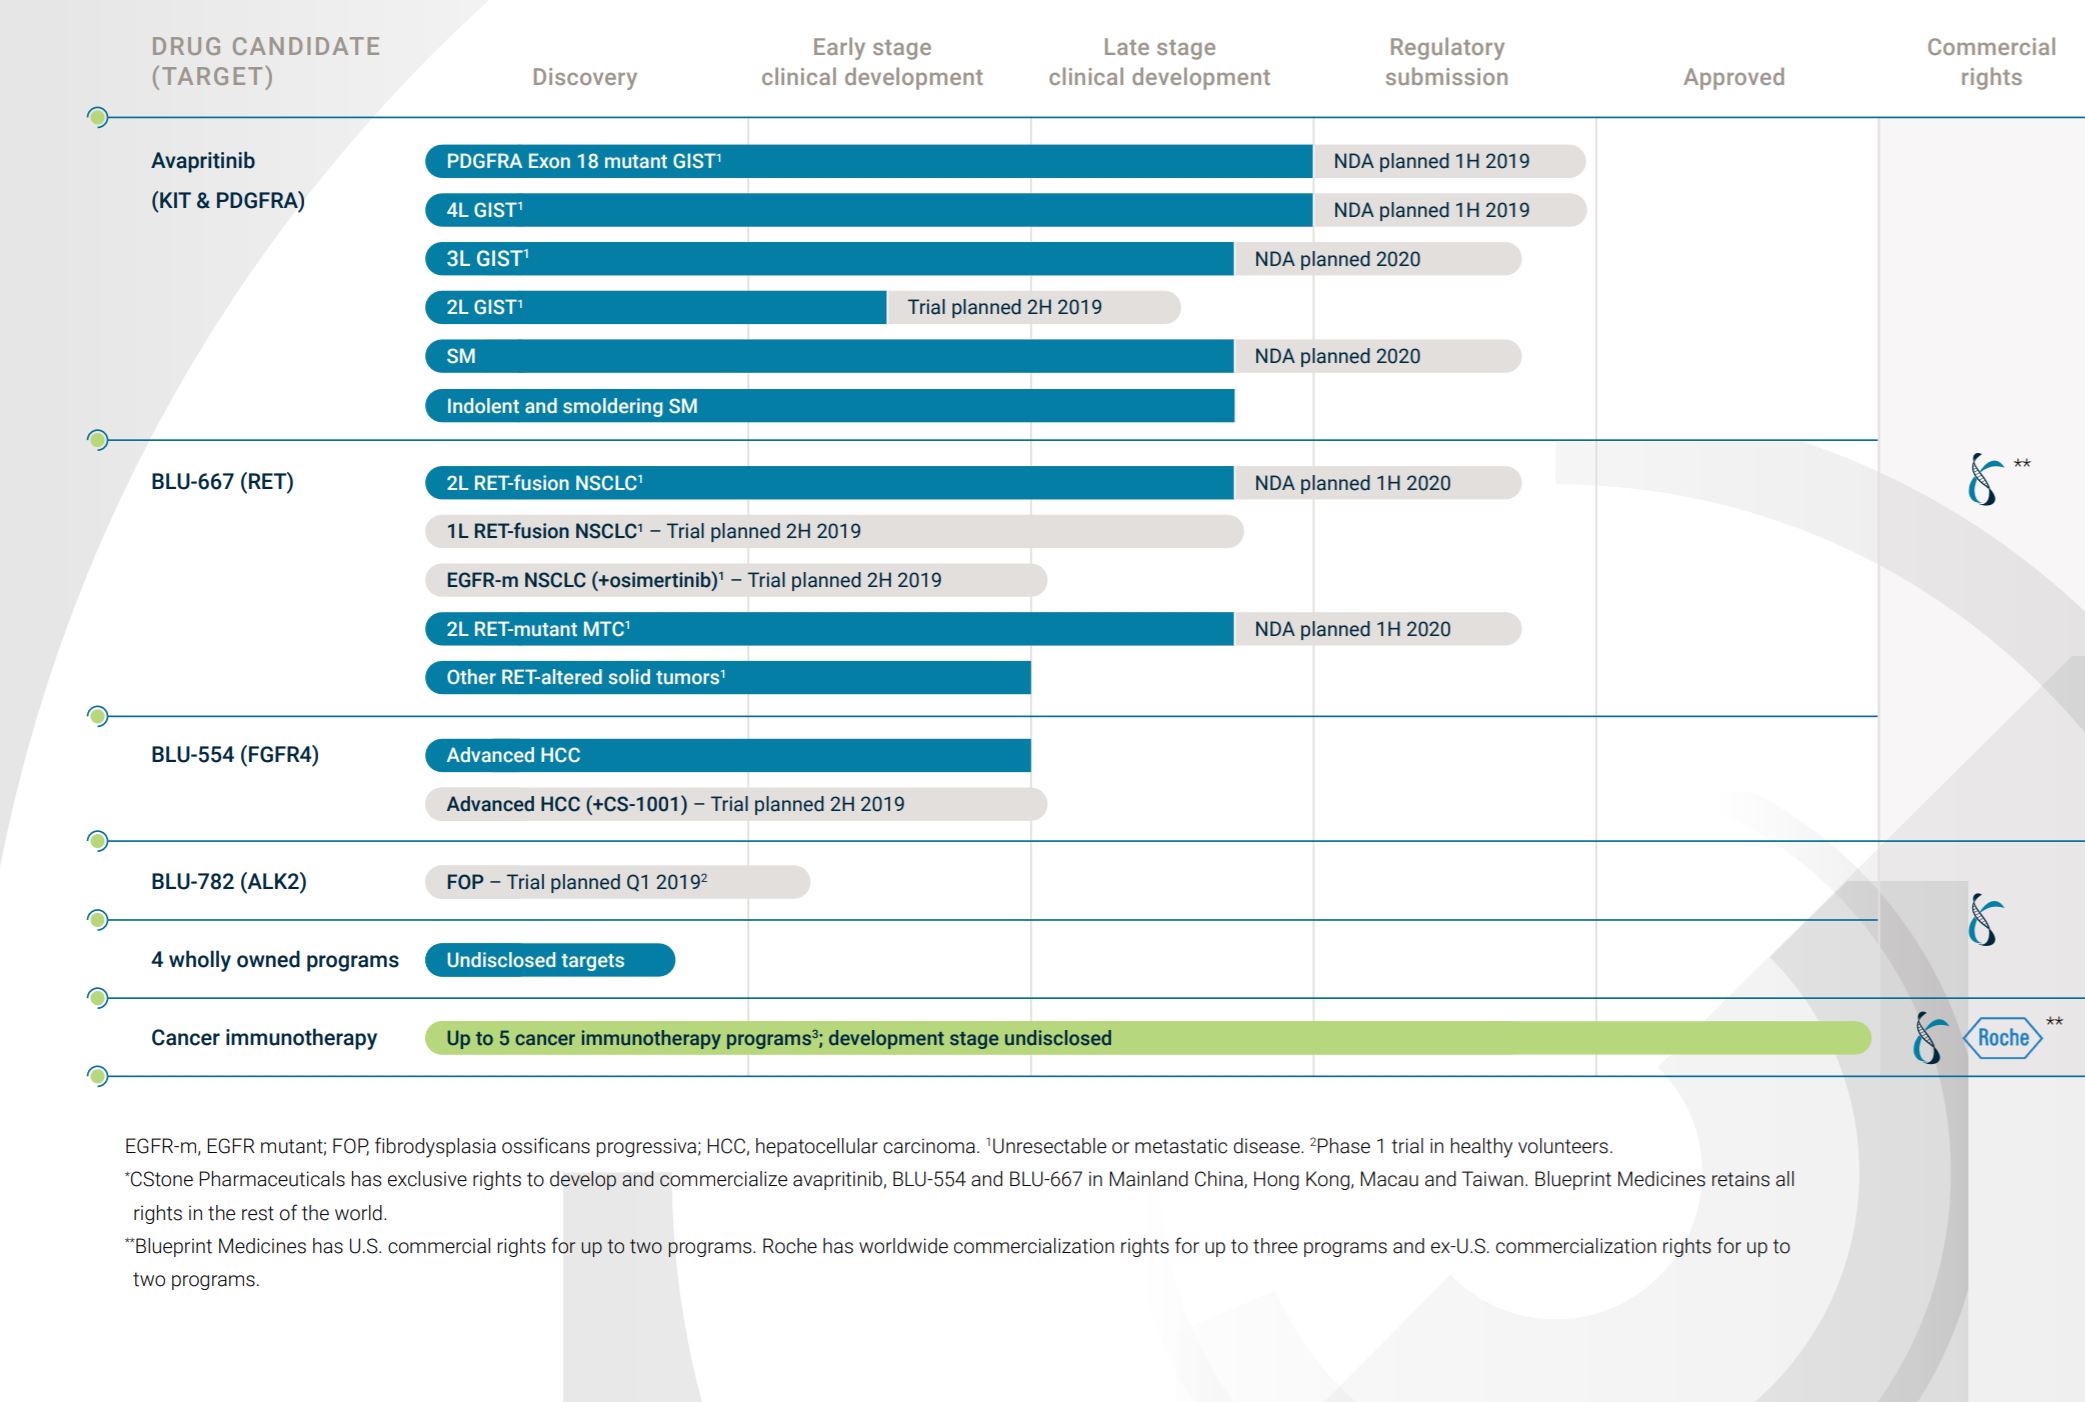Select the Roche logo in Commercial rights column

click(x=2003, y=1038)
